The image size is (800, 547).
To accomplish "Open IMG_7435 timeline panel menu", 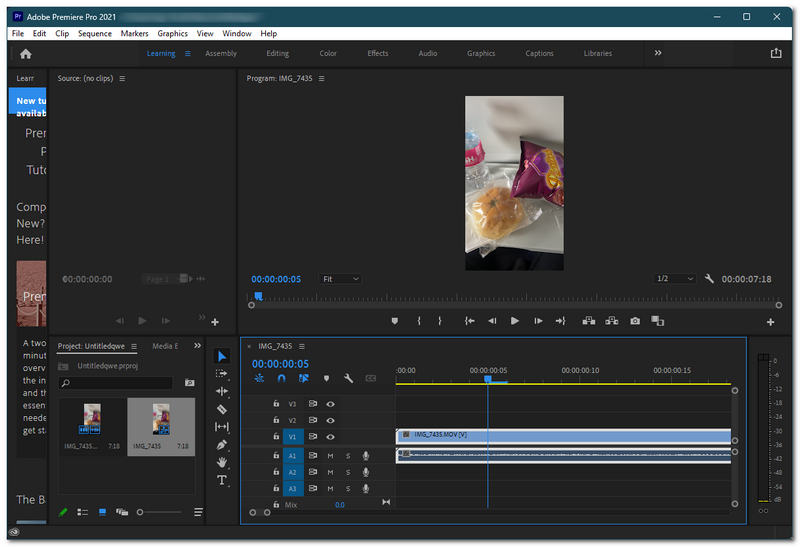I will [302, 346].
